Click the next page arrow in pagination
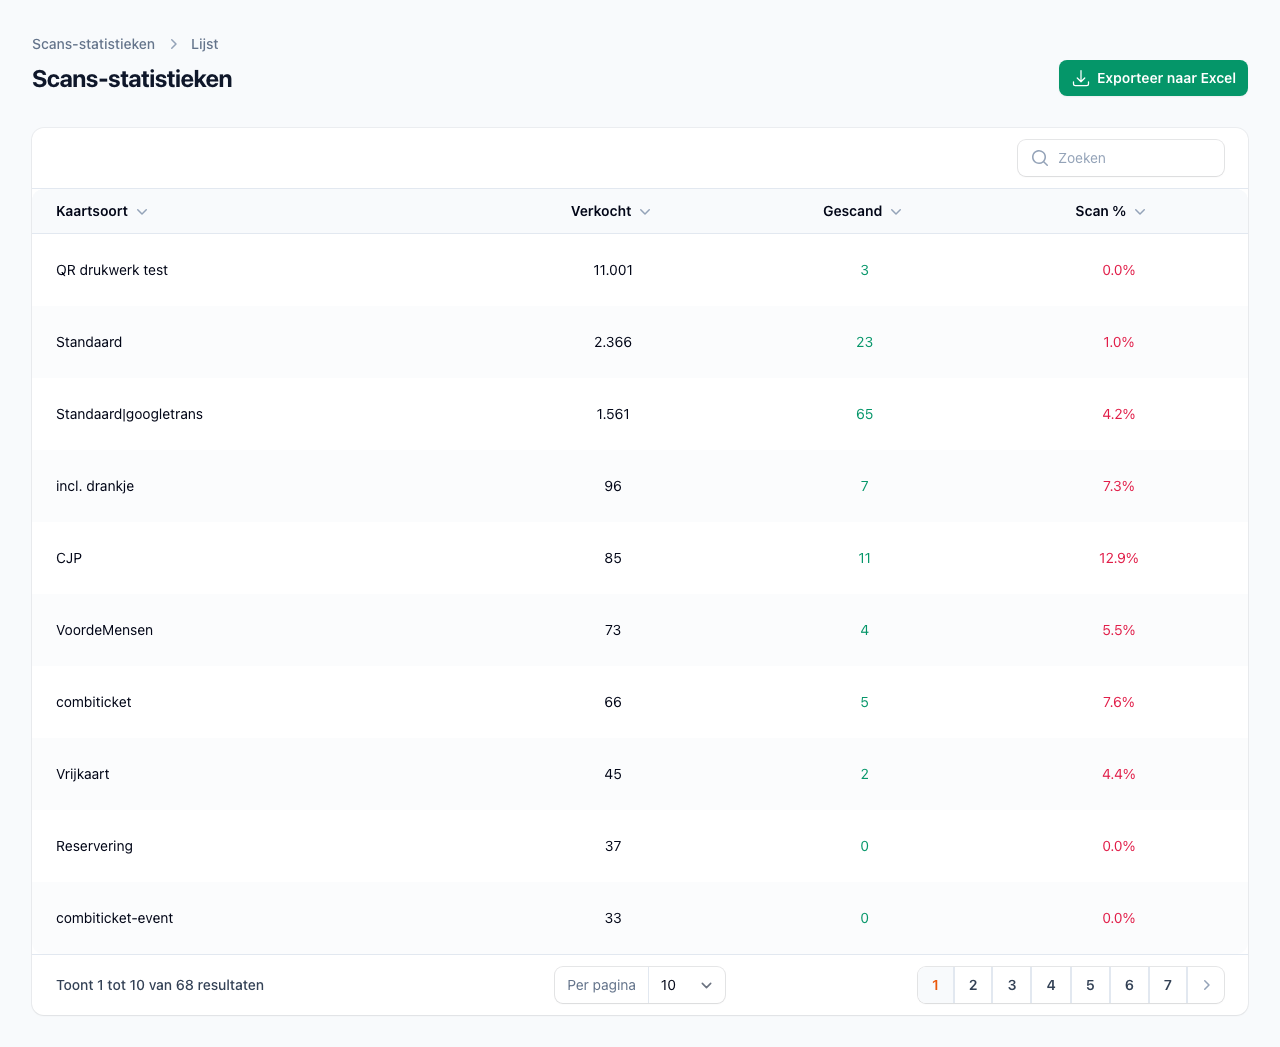1280x1047 pixels. pyautogui.click(x=1206, y=985)
